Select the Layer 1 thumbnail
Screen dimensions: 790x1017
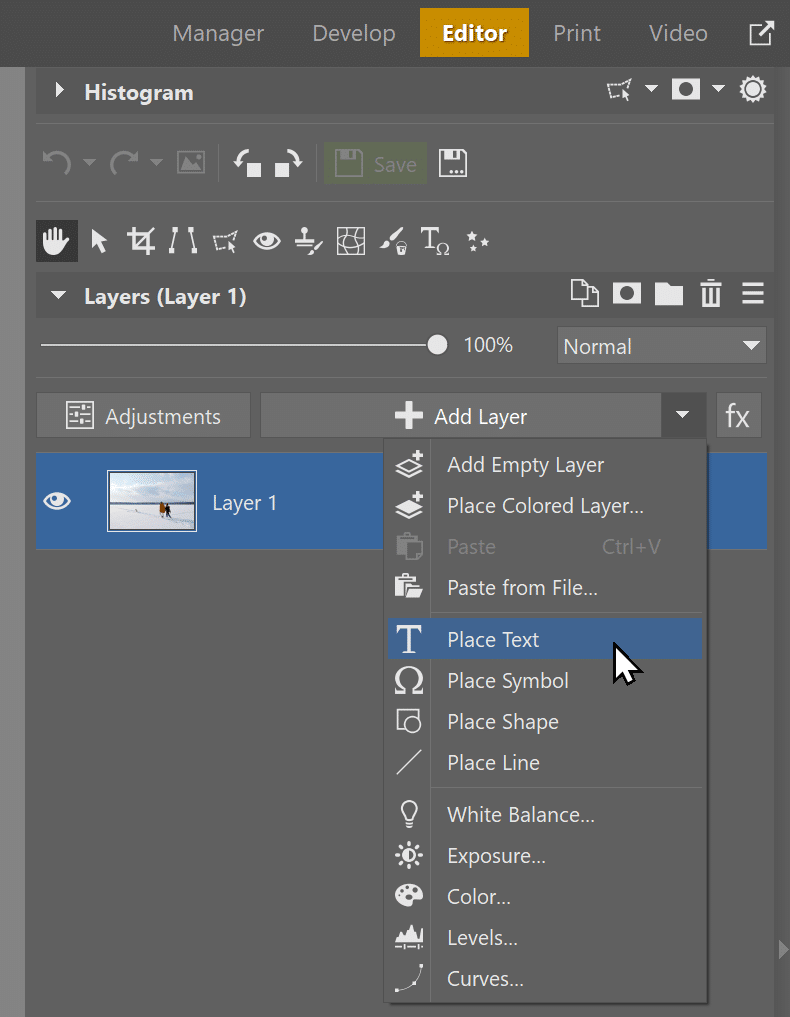click(152, 501)
